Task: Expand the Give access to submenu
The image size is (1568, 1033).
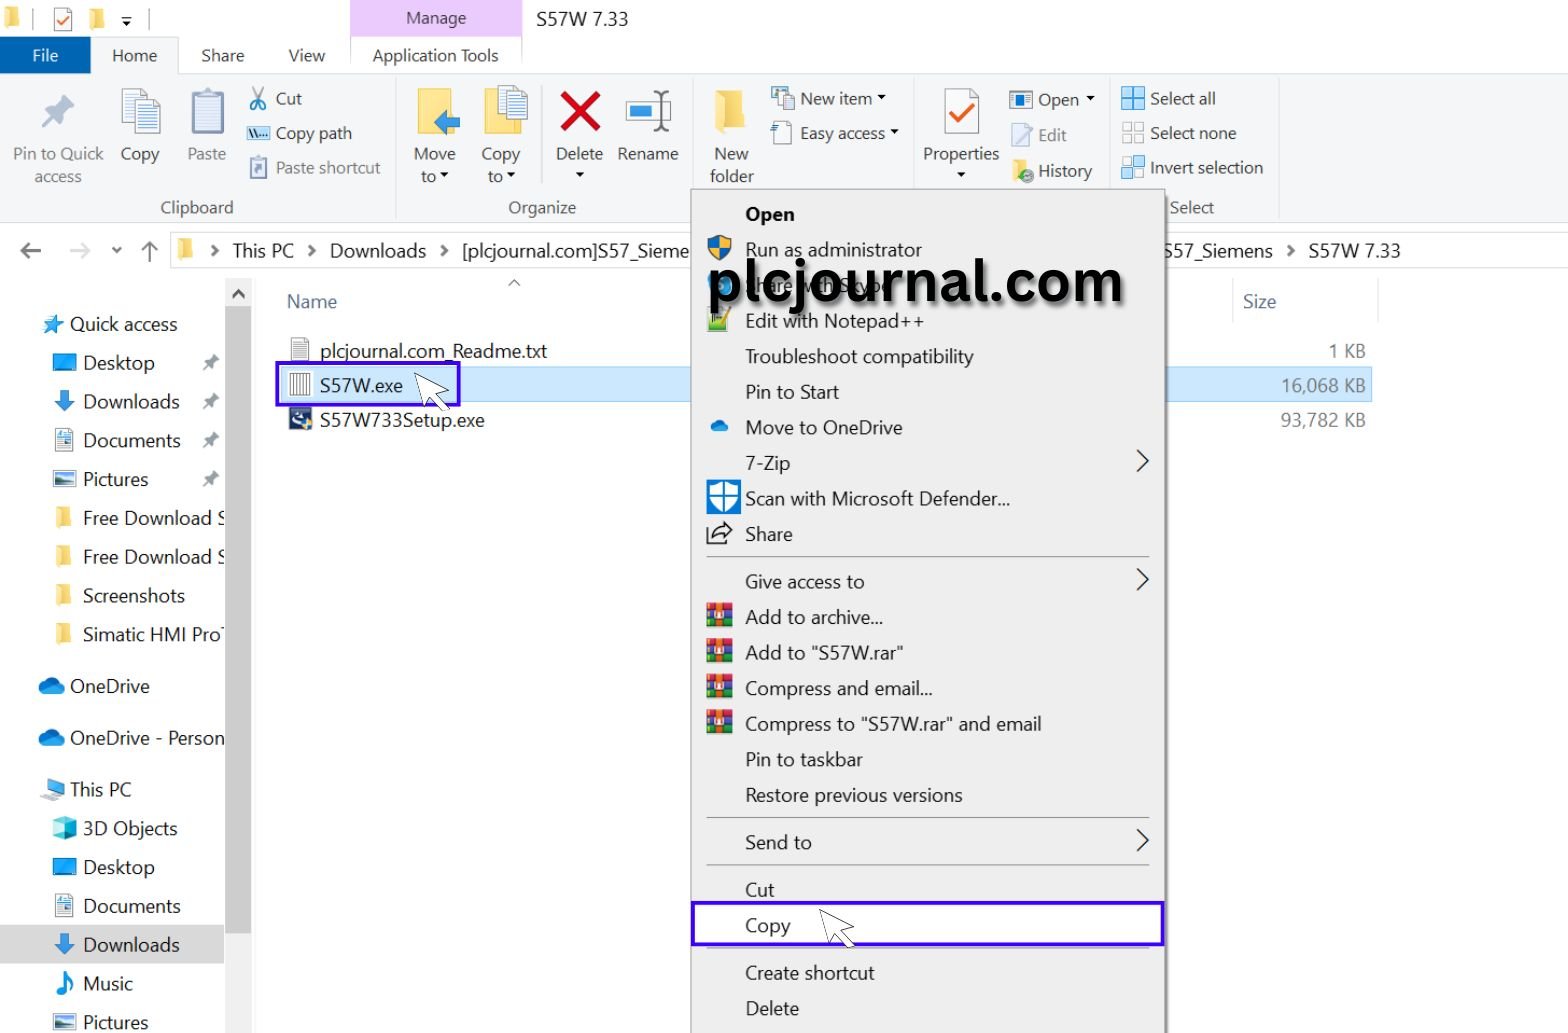Action: pos(1142,581)
